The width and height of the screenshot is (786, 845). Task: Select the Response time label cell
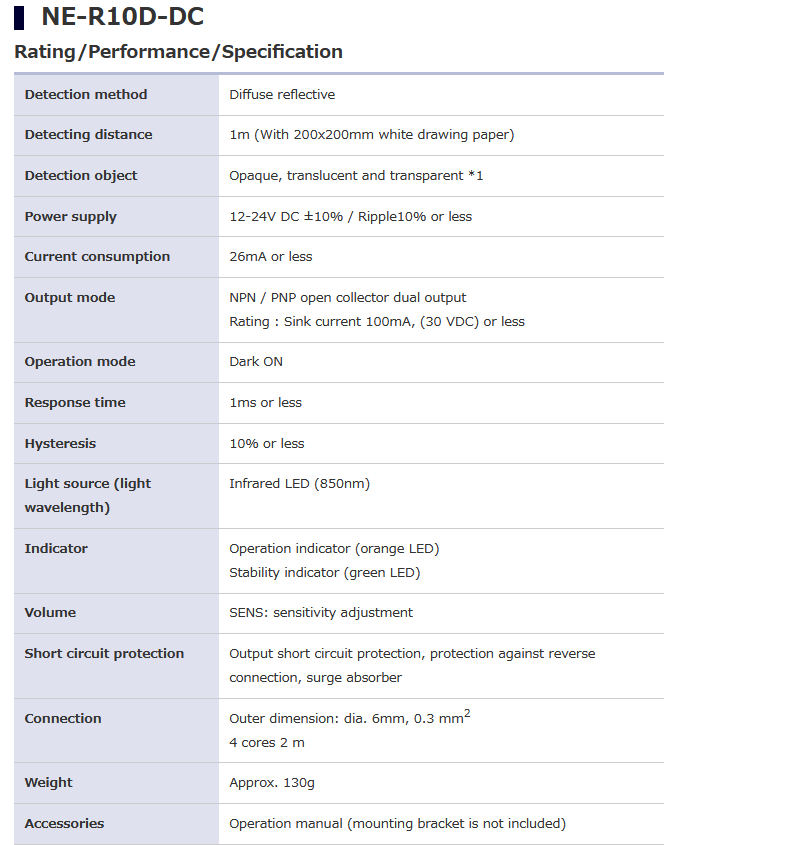75,403
